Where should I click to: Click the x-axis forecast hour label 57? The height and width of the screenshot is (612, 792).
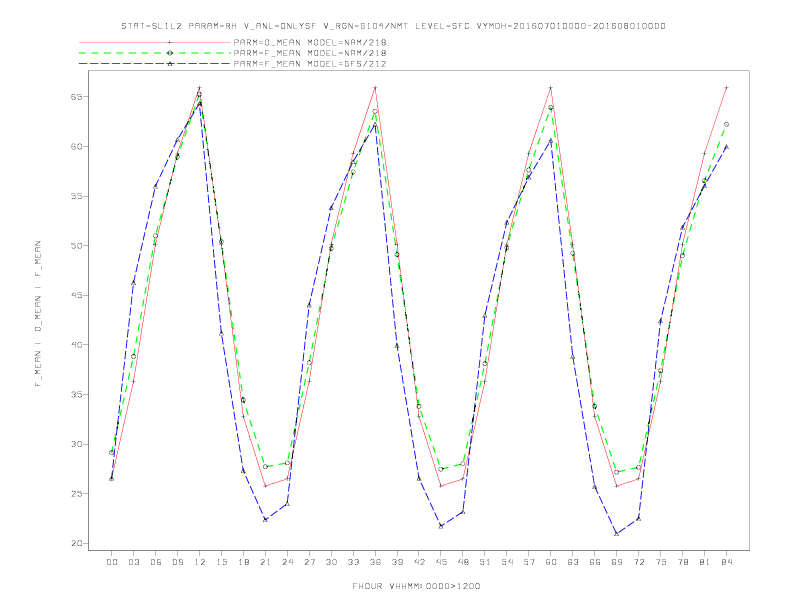[x=529, y=562]
